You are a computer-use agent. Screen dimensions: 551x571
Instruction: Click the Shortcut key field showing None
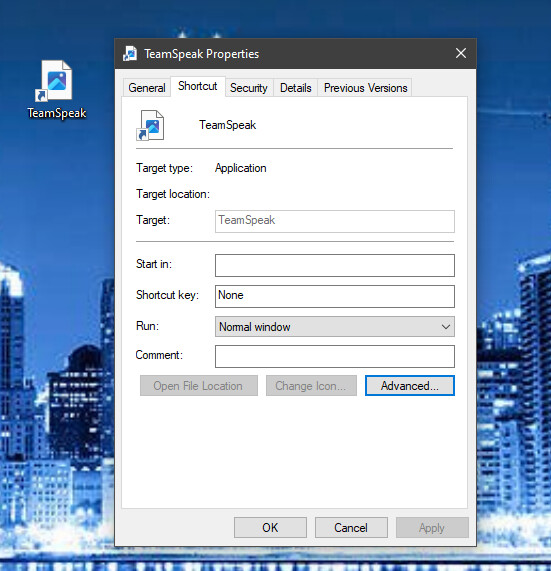(335, 296)
